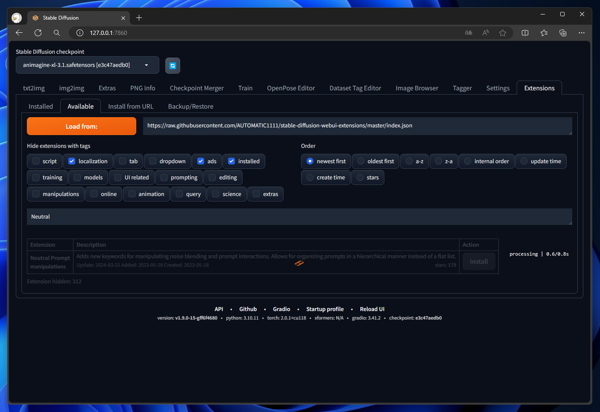Image resolution: width=600 pixels, height=412 pixels.
Task: Switch to the img2img tab
Action: coord(72,88)
